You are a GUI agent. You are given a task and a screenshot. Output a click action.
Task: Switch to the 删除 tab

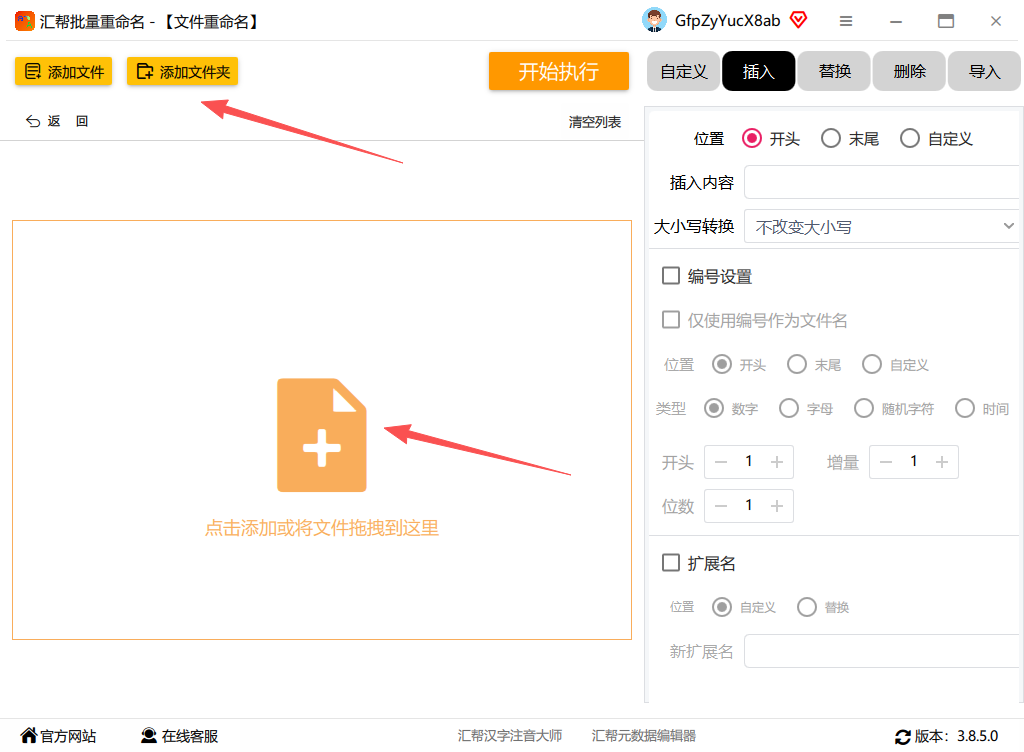click(909, 71)
